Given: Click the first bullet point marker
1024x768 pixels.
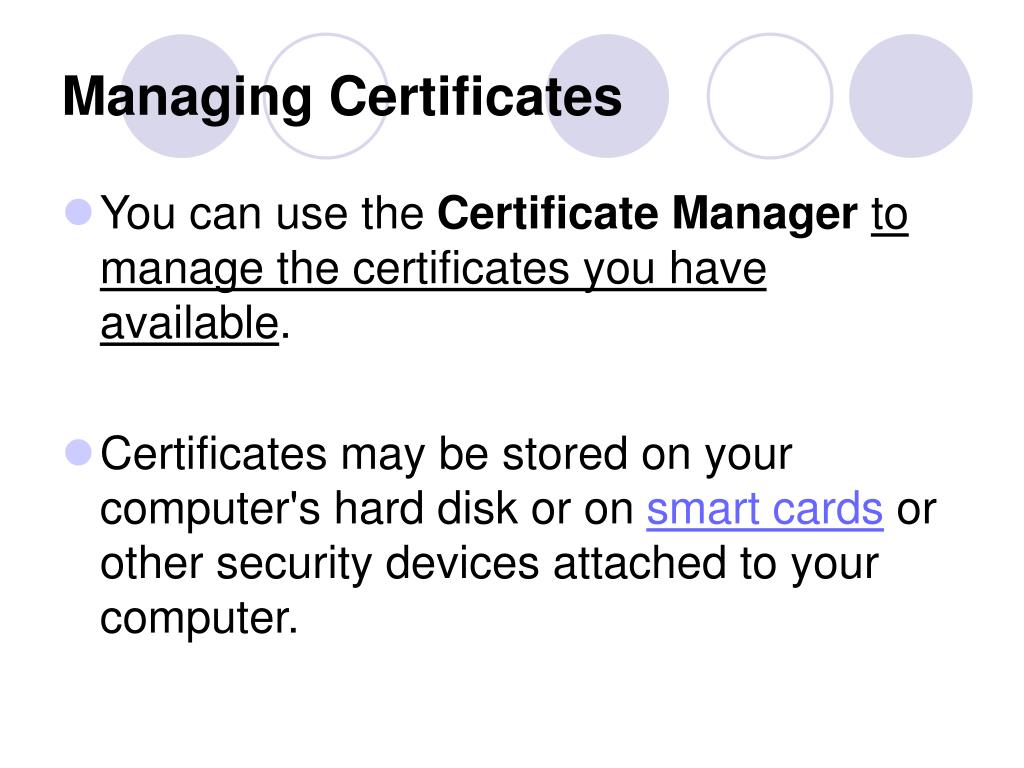Looking at the screenshot, I should [x=78, y=212].
